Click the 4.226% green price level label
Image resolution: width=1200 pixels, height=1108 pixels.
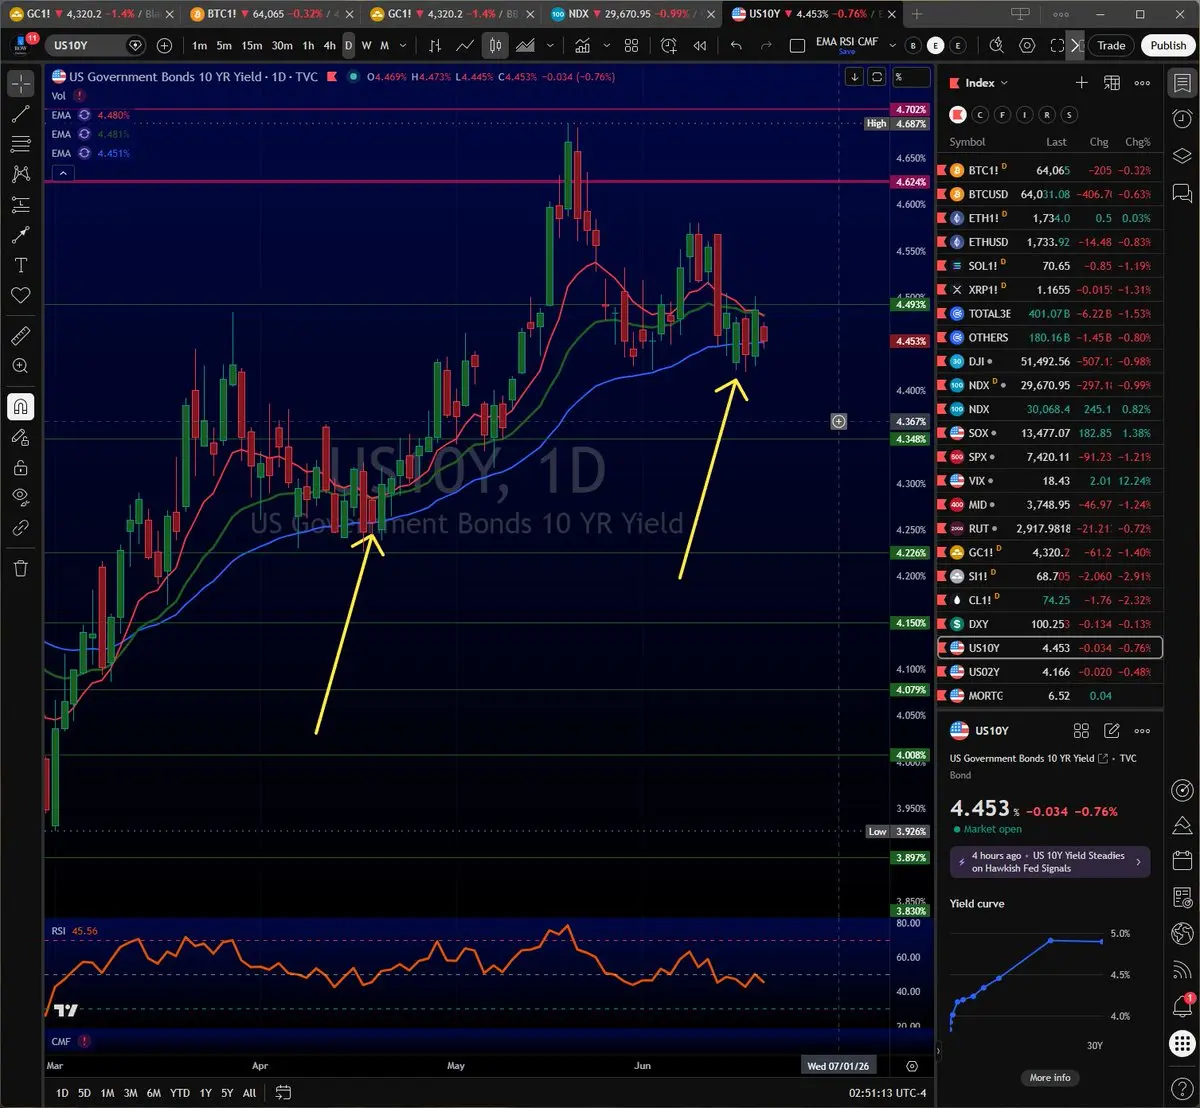coord(910,553)
